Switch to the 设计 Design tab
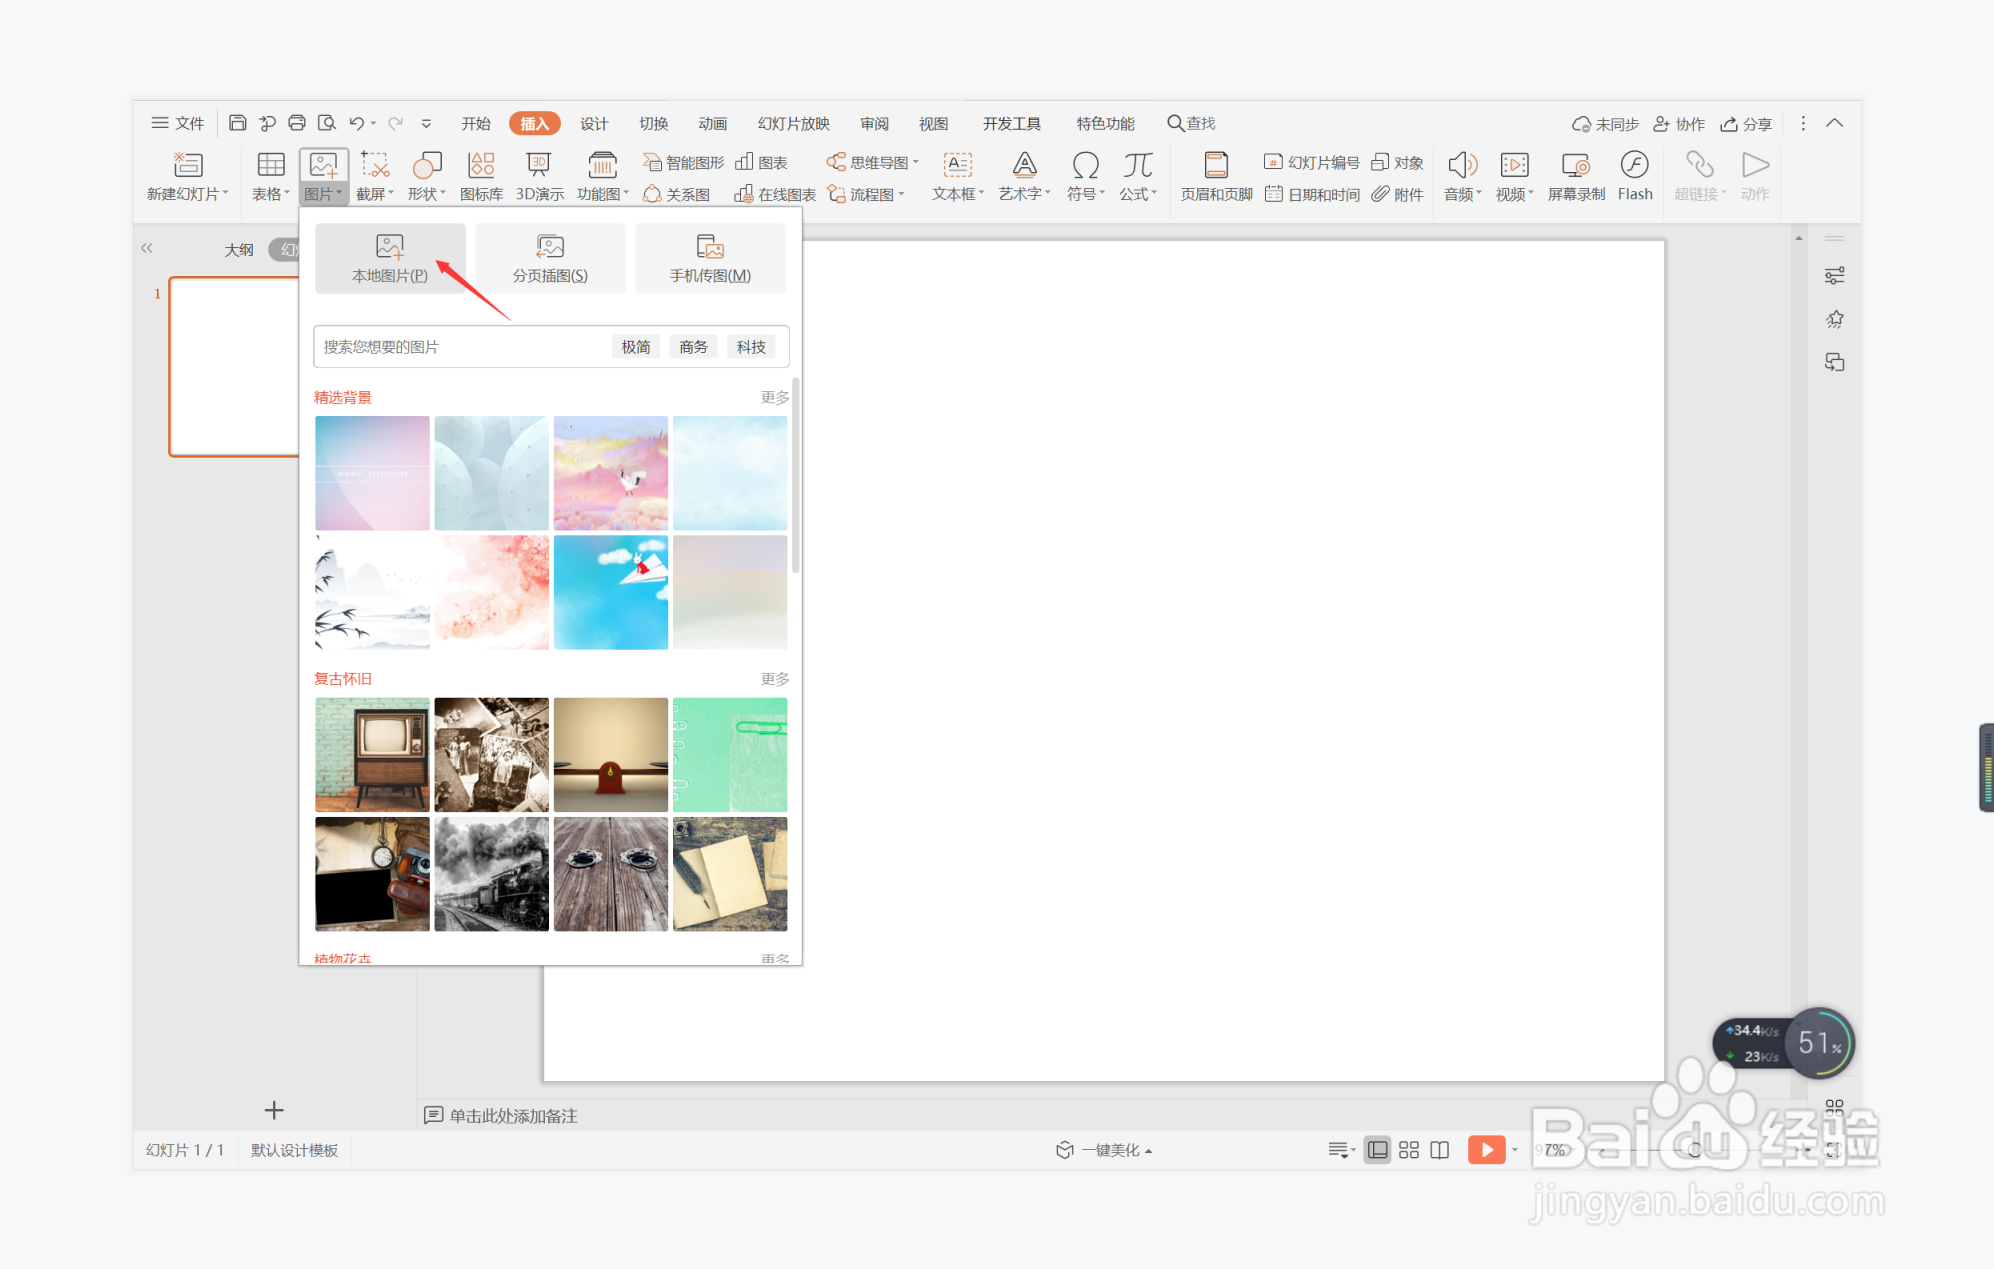This screenshot has height=1269, width=1994. click(594, 123)
